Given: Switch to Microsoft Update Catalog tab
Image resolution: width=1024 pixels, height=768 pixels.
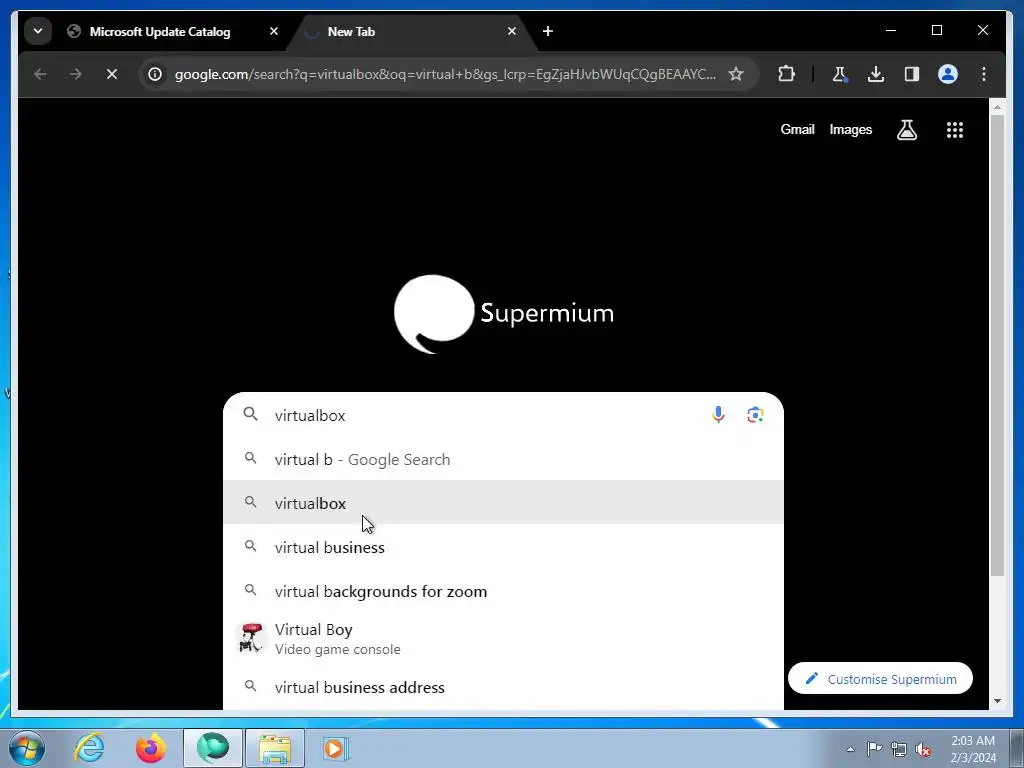Looking at the screenshot, I should pos(160,31).
